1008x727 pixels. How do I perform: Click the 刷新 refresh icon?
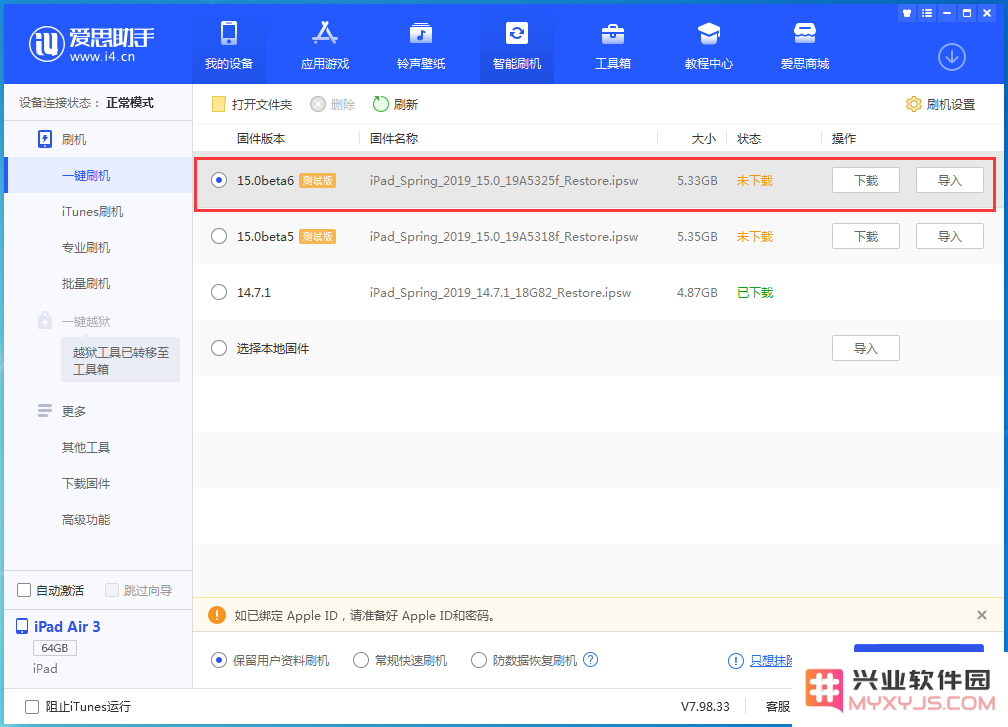click(381, 104)
